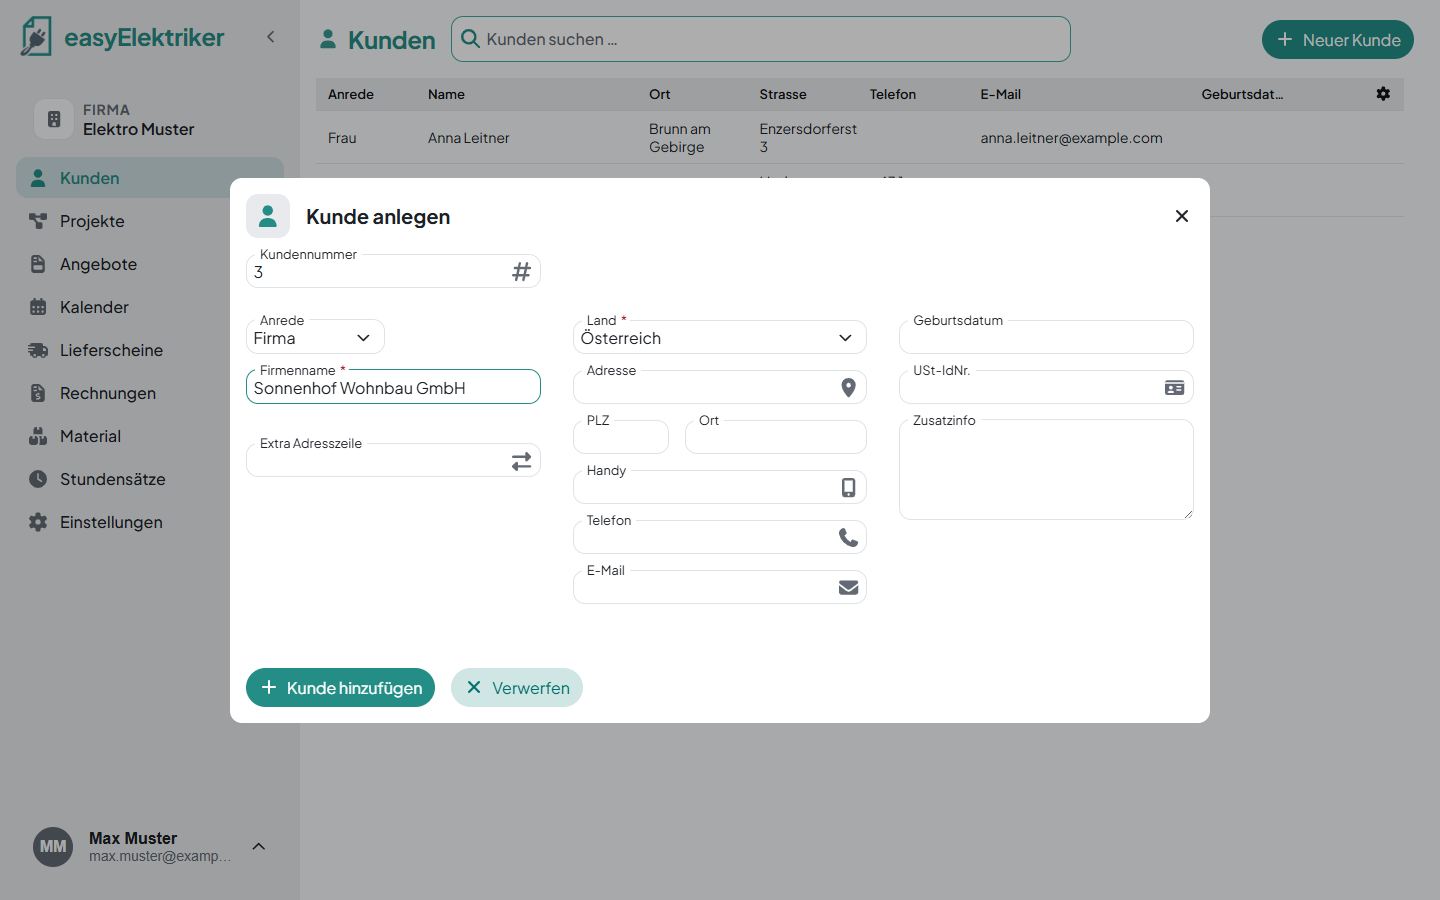Screen dimensions: 1440x900
Task: Click into the Ort input field
Action: 776,437
